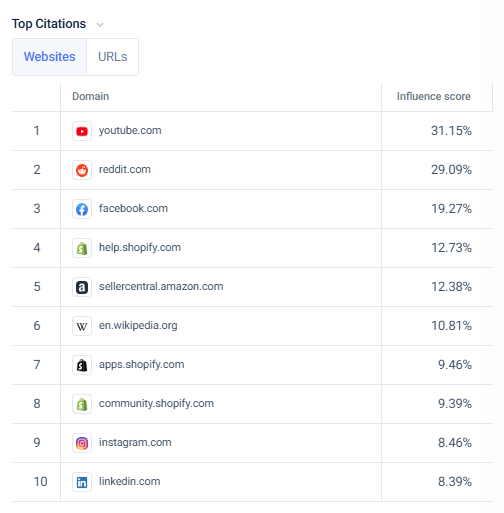The image size is (504, 513).
Task: Select the 9.39% influence score value
Action: pyautogui.click(x=455, y=404)
